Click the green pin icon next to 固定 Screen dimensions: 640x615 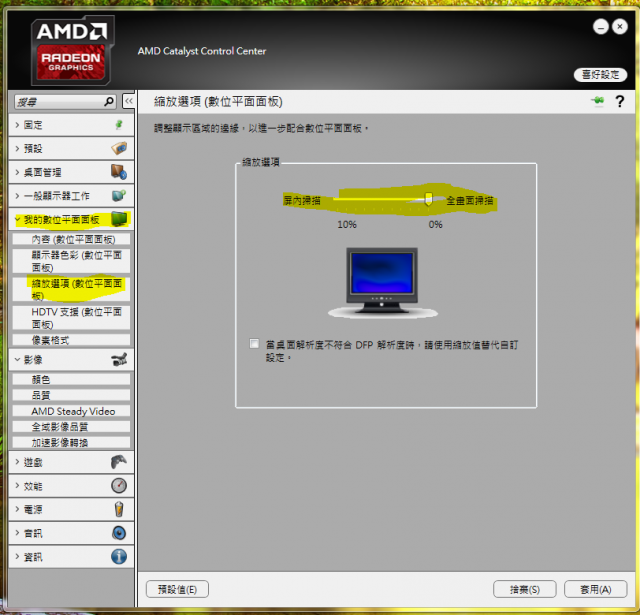pyautogui.click(x=119, y=124)
